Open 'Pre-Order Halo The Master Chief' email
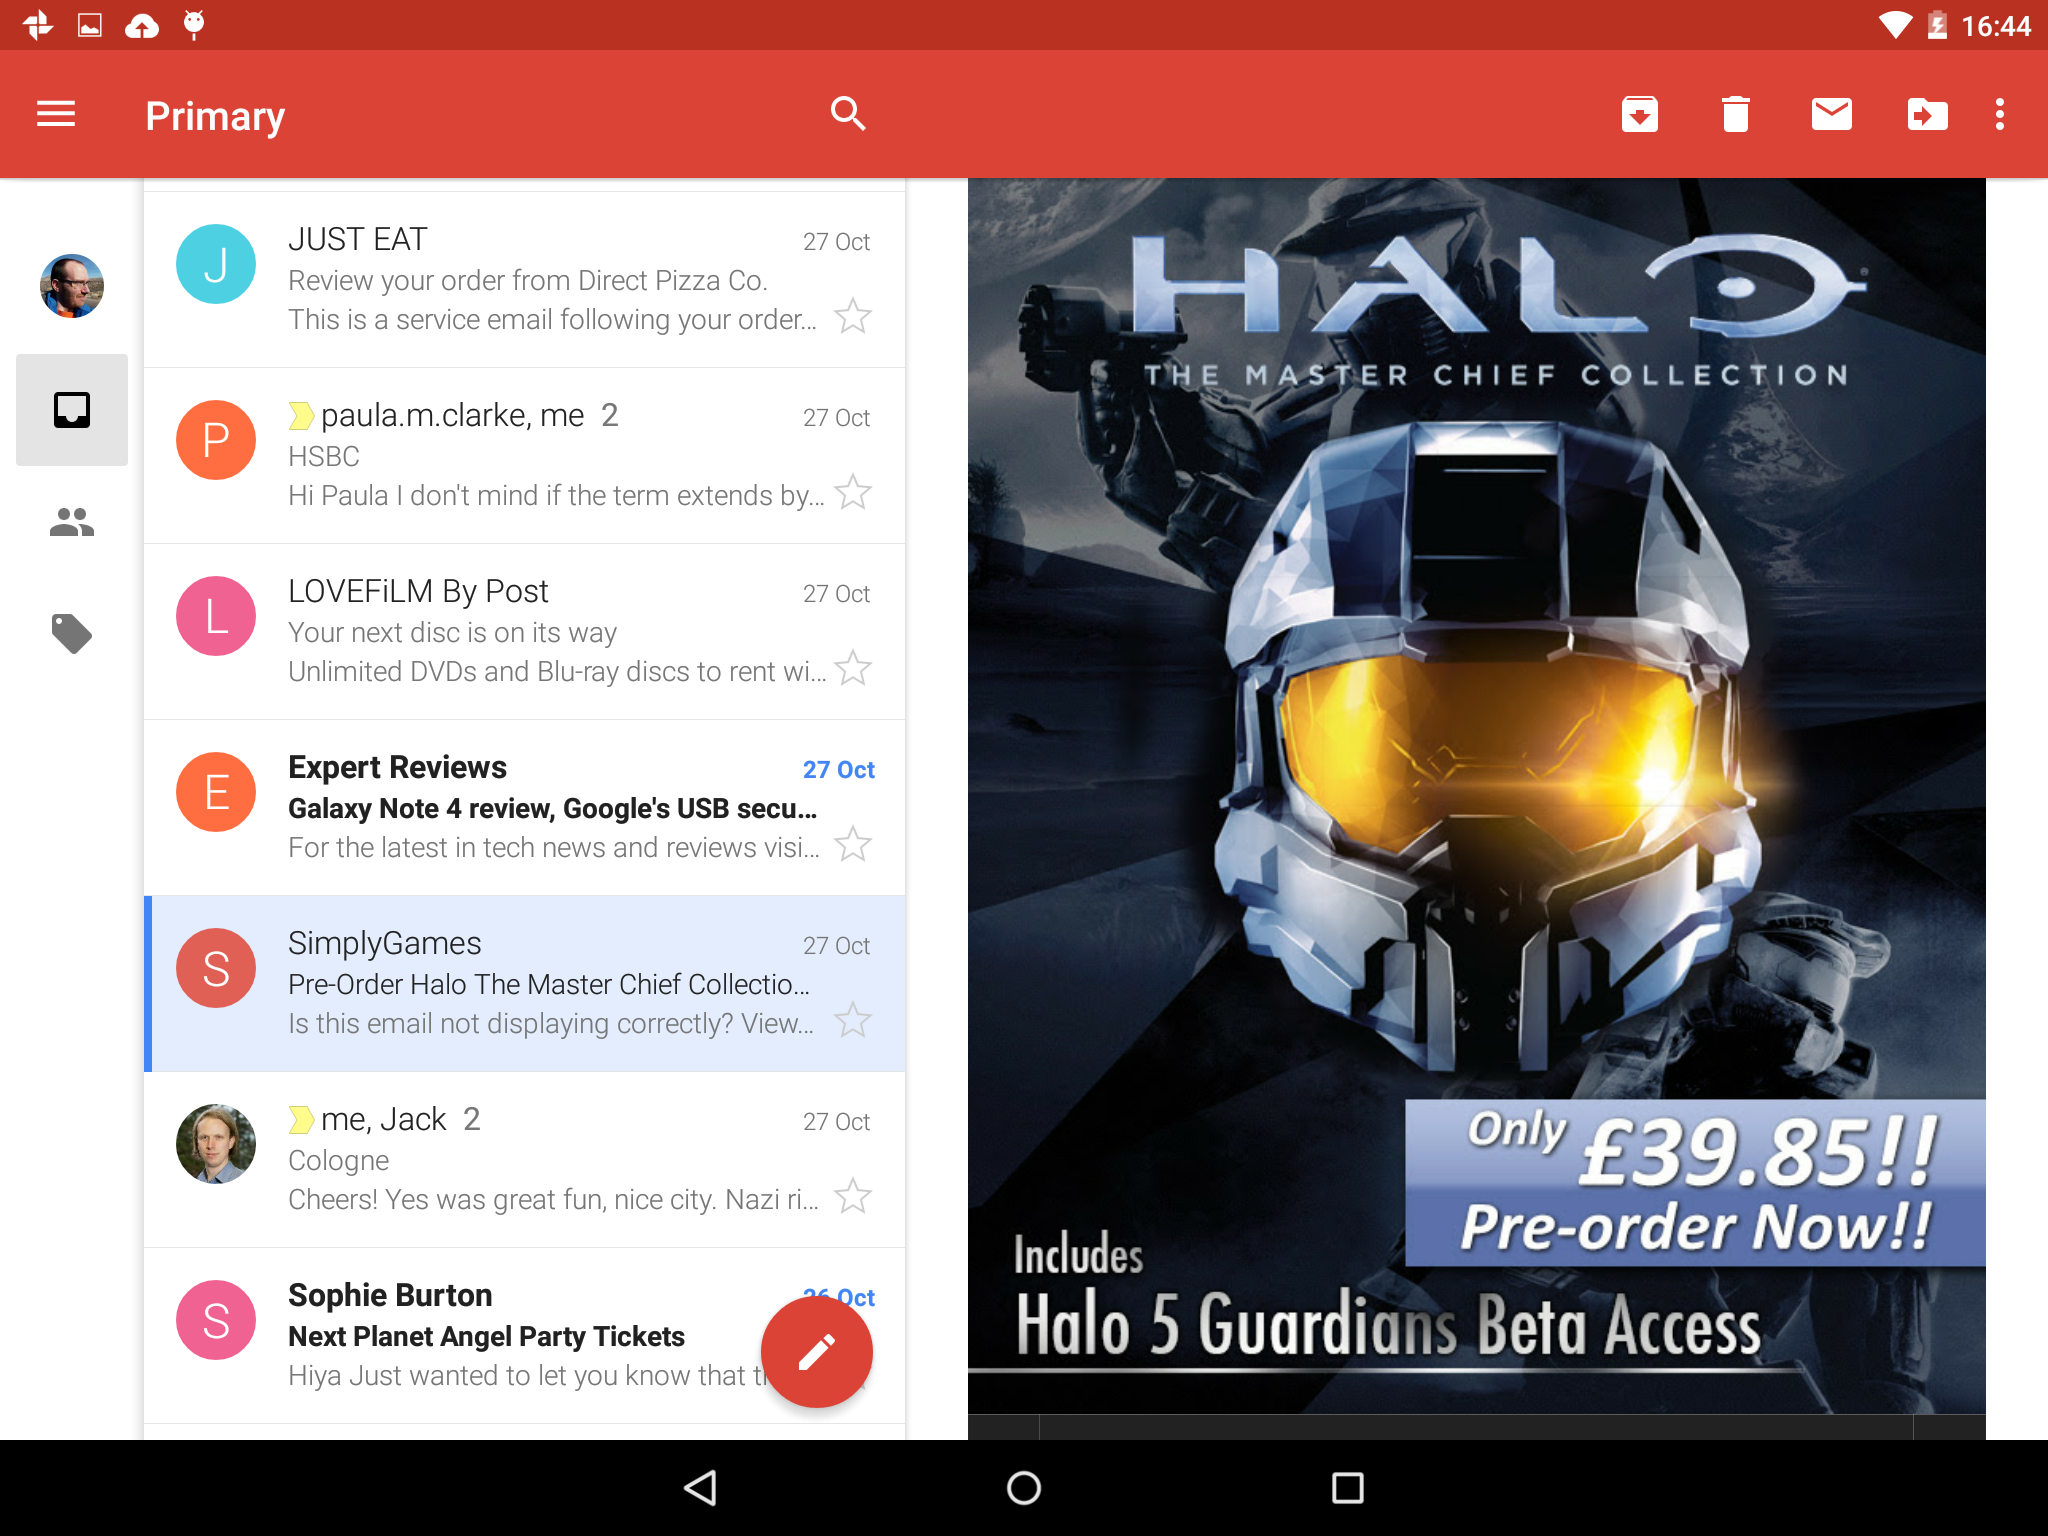 (x=549, y=985)
